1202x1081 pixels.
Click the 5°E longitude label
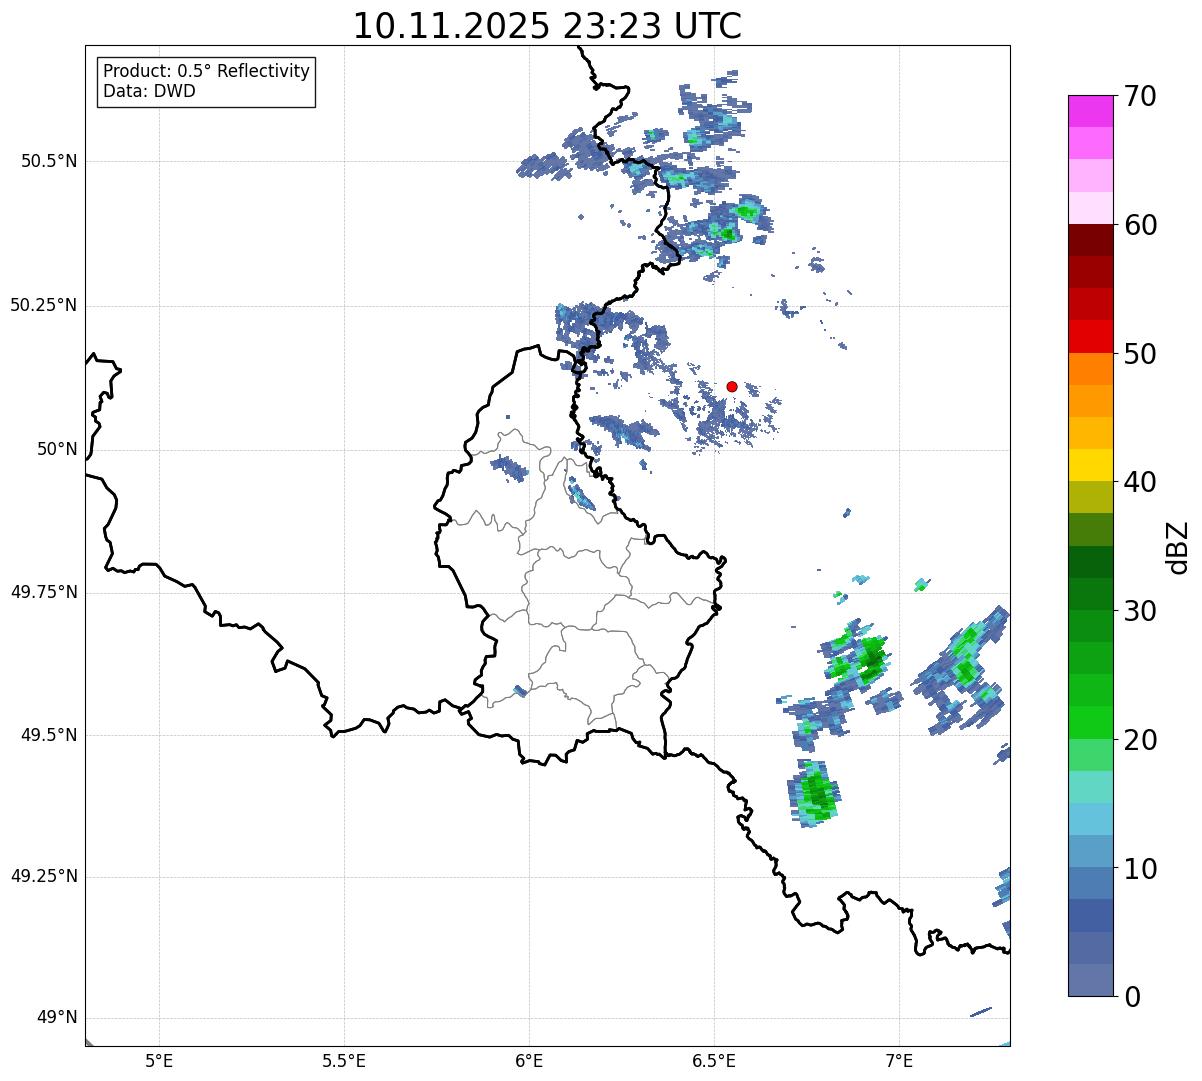pyautogui.click(x=159, y=1060)
